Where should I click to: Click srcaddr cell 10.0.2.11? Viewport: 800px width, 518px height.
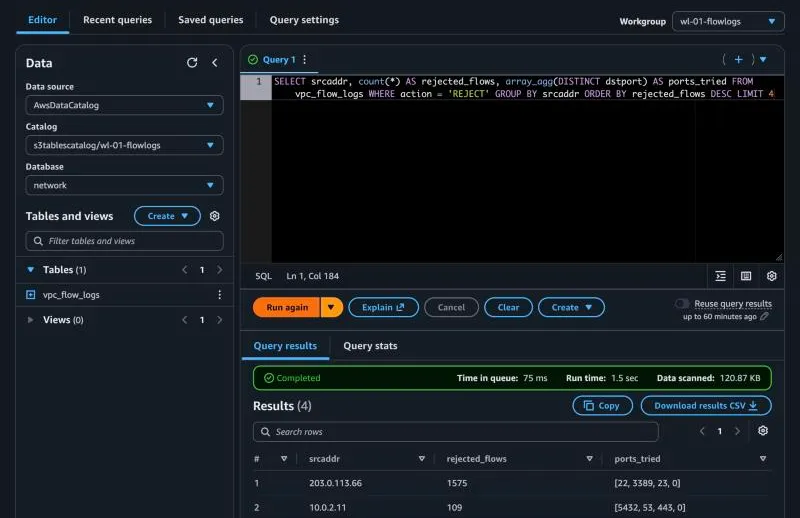(328, 507)
